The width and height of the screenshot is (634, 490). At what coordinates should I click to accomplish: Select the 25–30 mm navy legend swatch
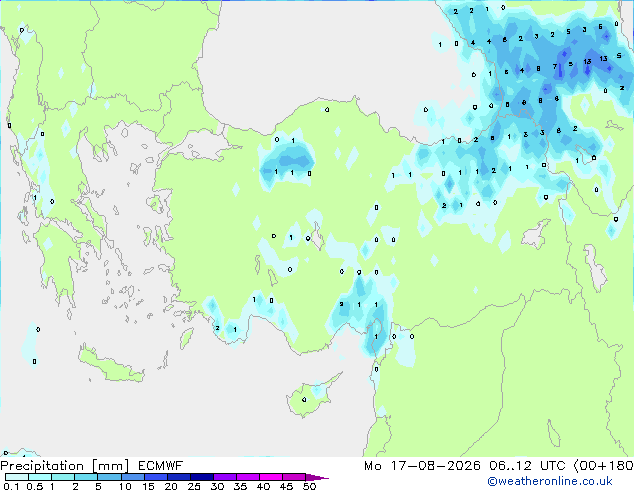pyautogui.click(x=201, y=477)
